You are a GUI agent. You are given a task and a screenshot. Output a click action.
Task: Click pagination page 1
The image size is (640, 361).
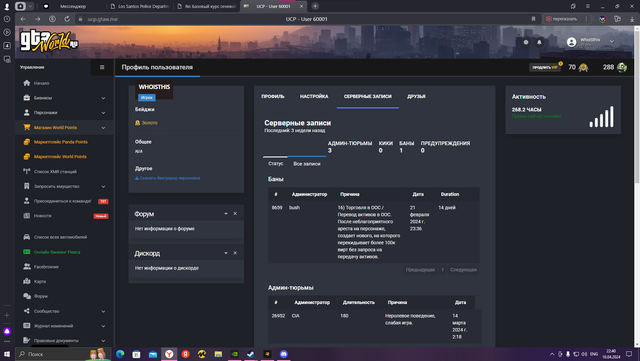click(442, 270)
